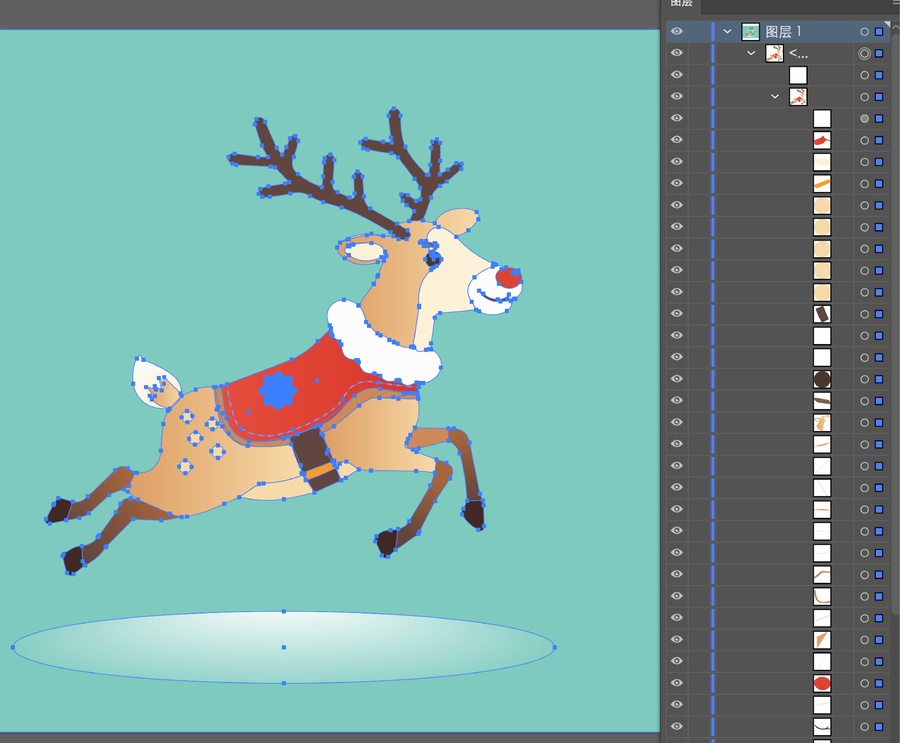Click the dark brown circle thumbnail
This screenshot has height=743, width=900.
pos(822,379)
